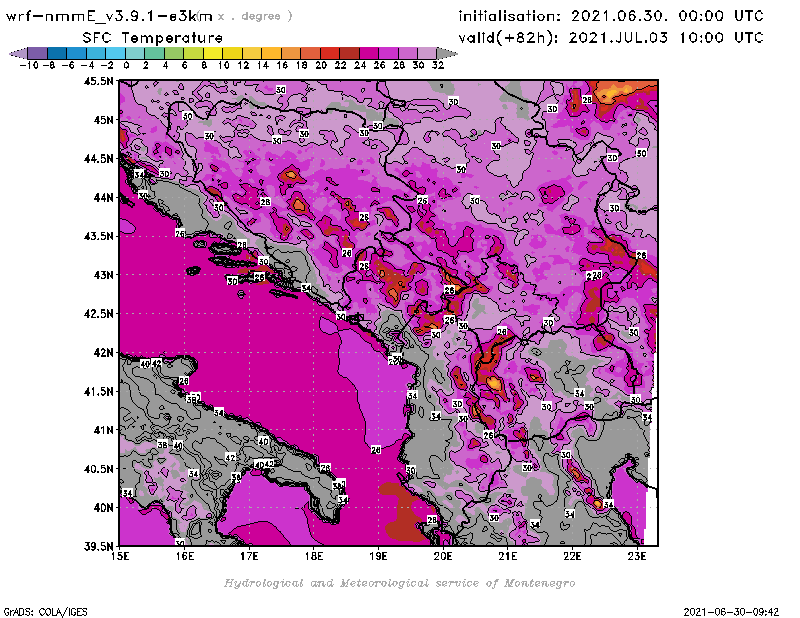Click the latitude label '45N'

click(103, 120)
